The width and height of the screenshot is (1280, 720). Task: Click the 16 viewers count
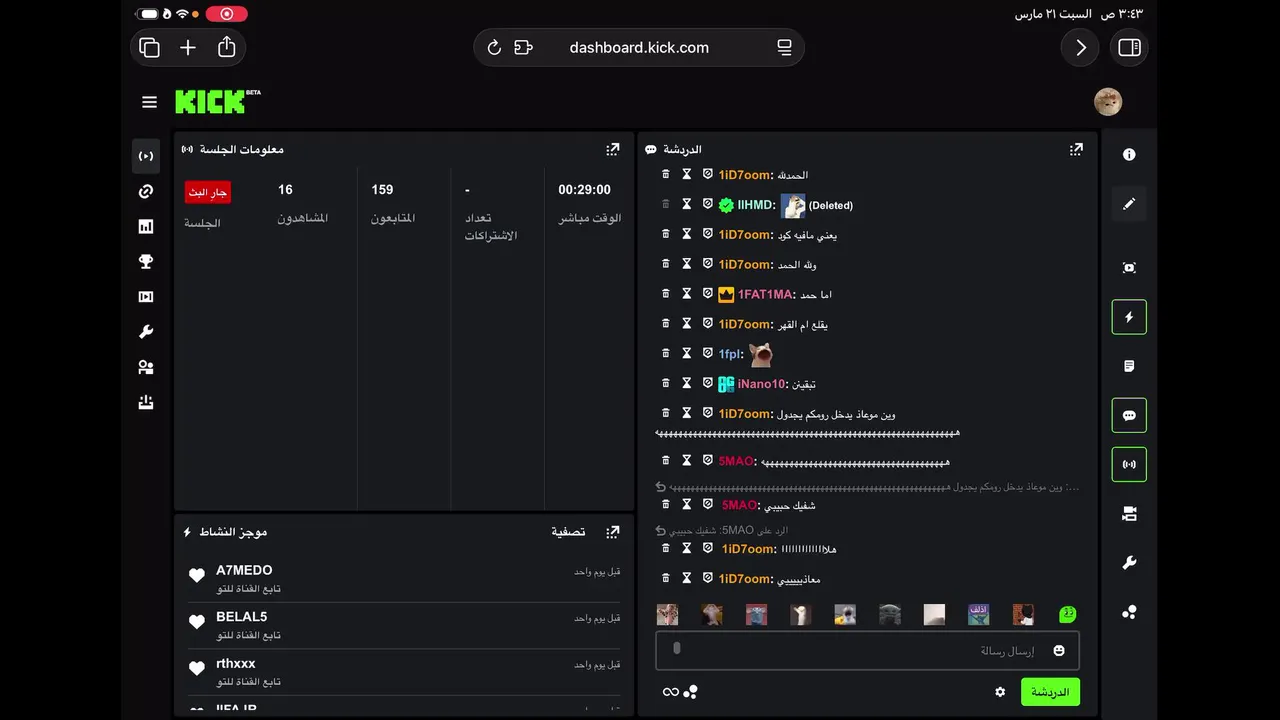(x=285, y=189)
